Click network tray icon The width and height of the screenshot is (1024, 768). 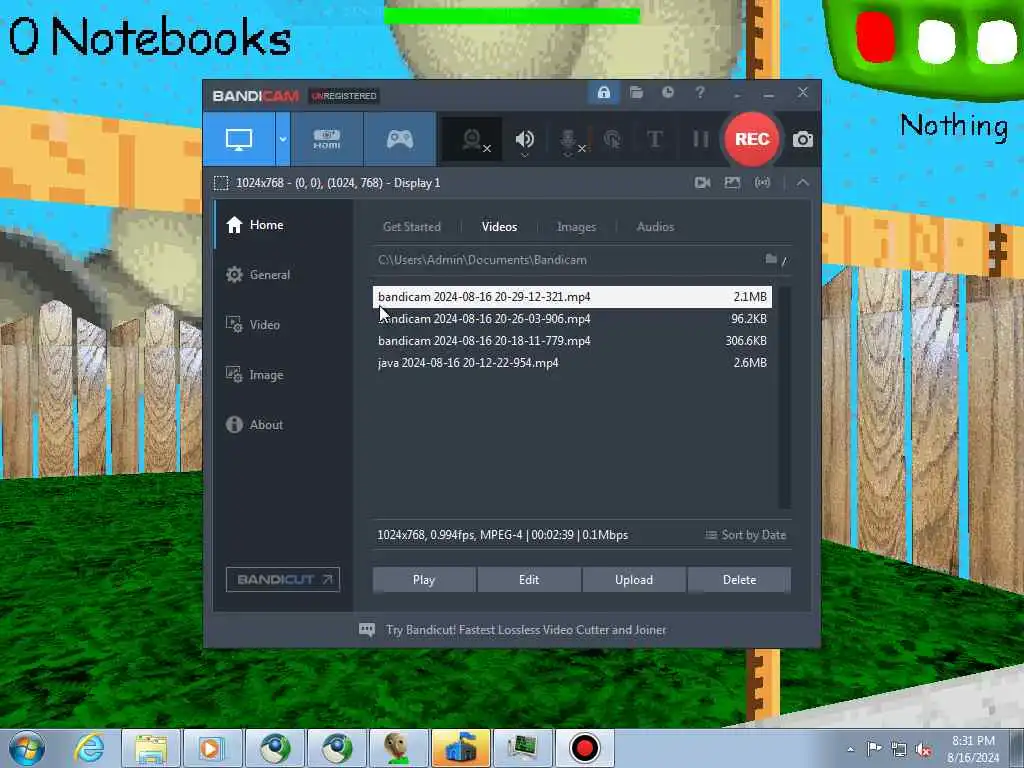pos(899,750)
